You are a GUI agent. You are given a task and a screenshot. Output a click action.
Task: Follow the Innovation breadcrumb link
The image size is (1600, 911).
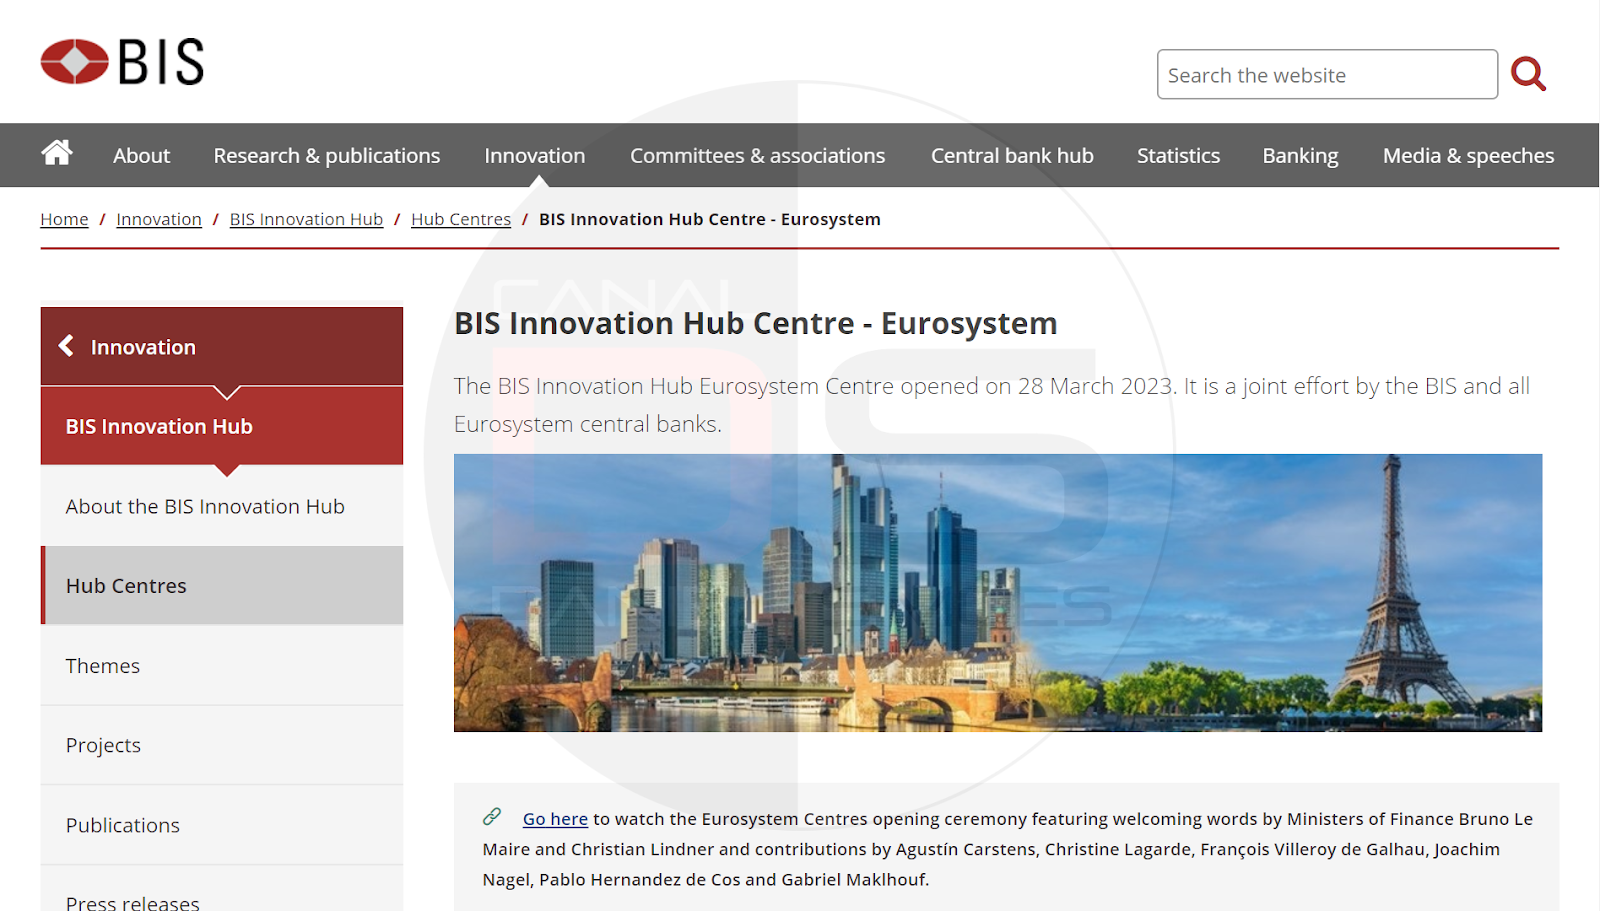coord(159,219)
